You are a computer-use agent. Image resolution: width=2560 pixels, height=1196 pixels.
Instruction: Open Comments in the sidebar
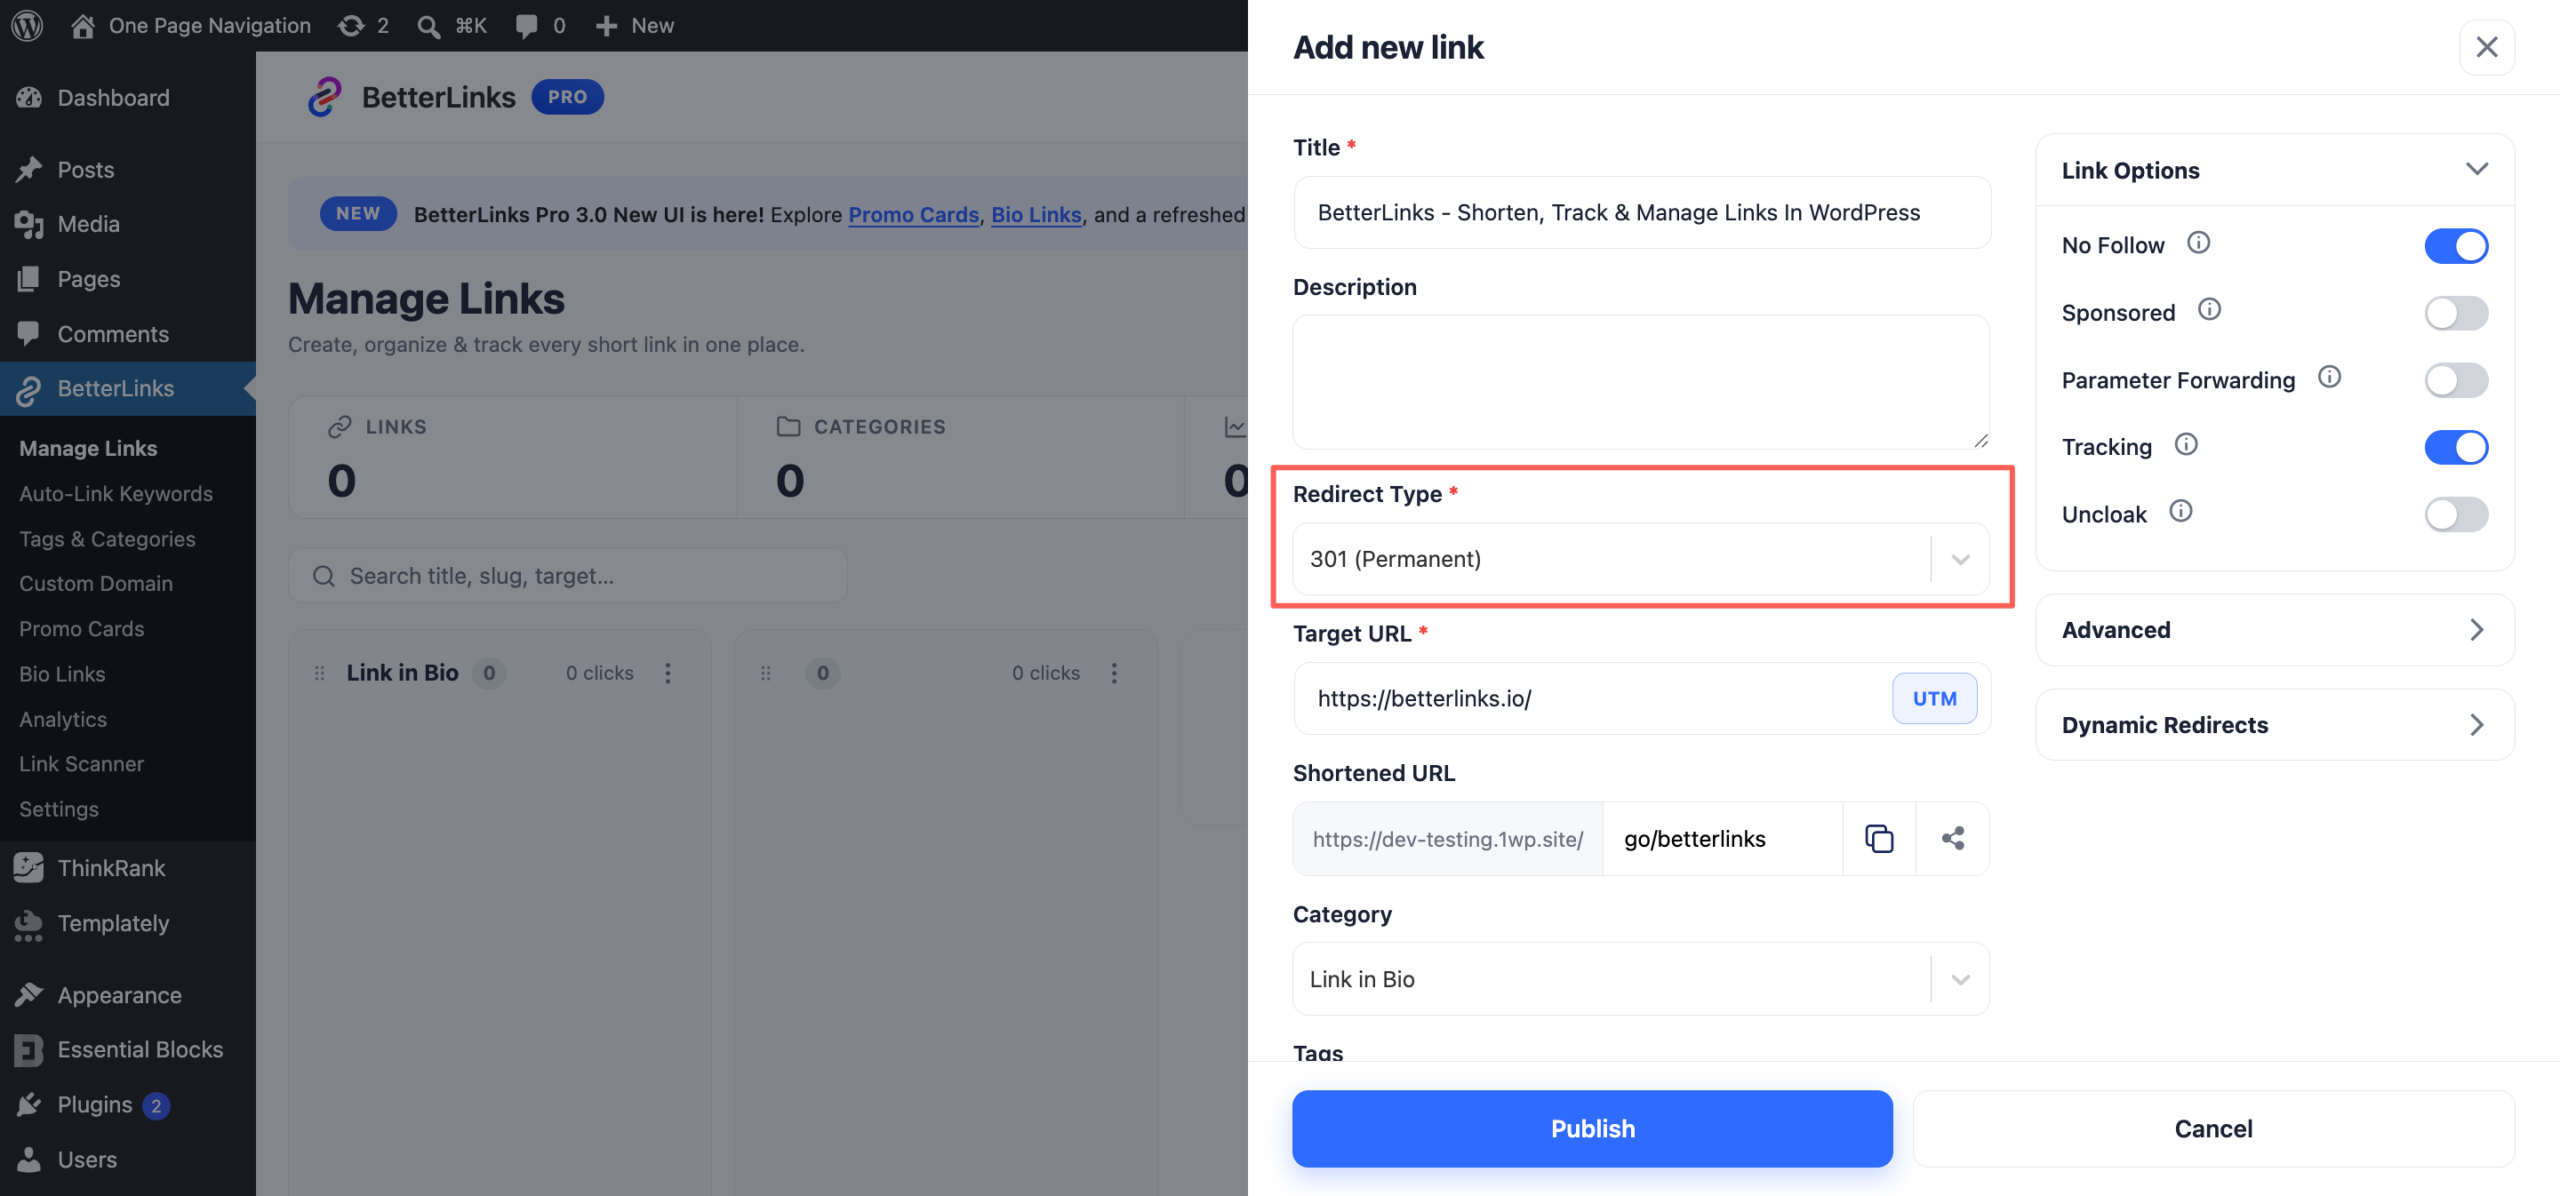coord(113,334)
